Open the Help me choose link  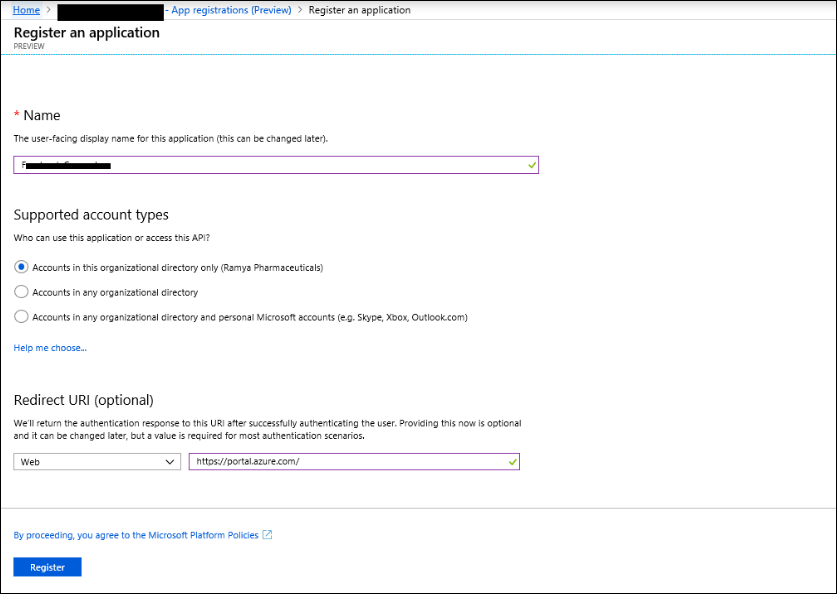(x=50, y=347)
